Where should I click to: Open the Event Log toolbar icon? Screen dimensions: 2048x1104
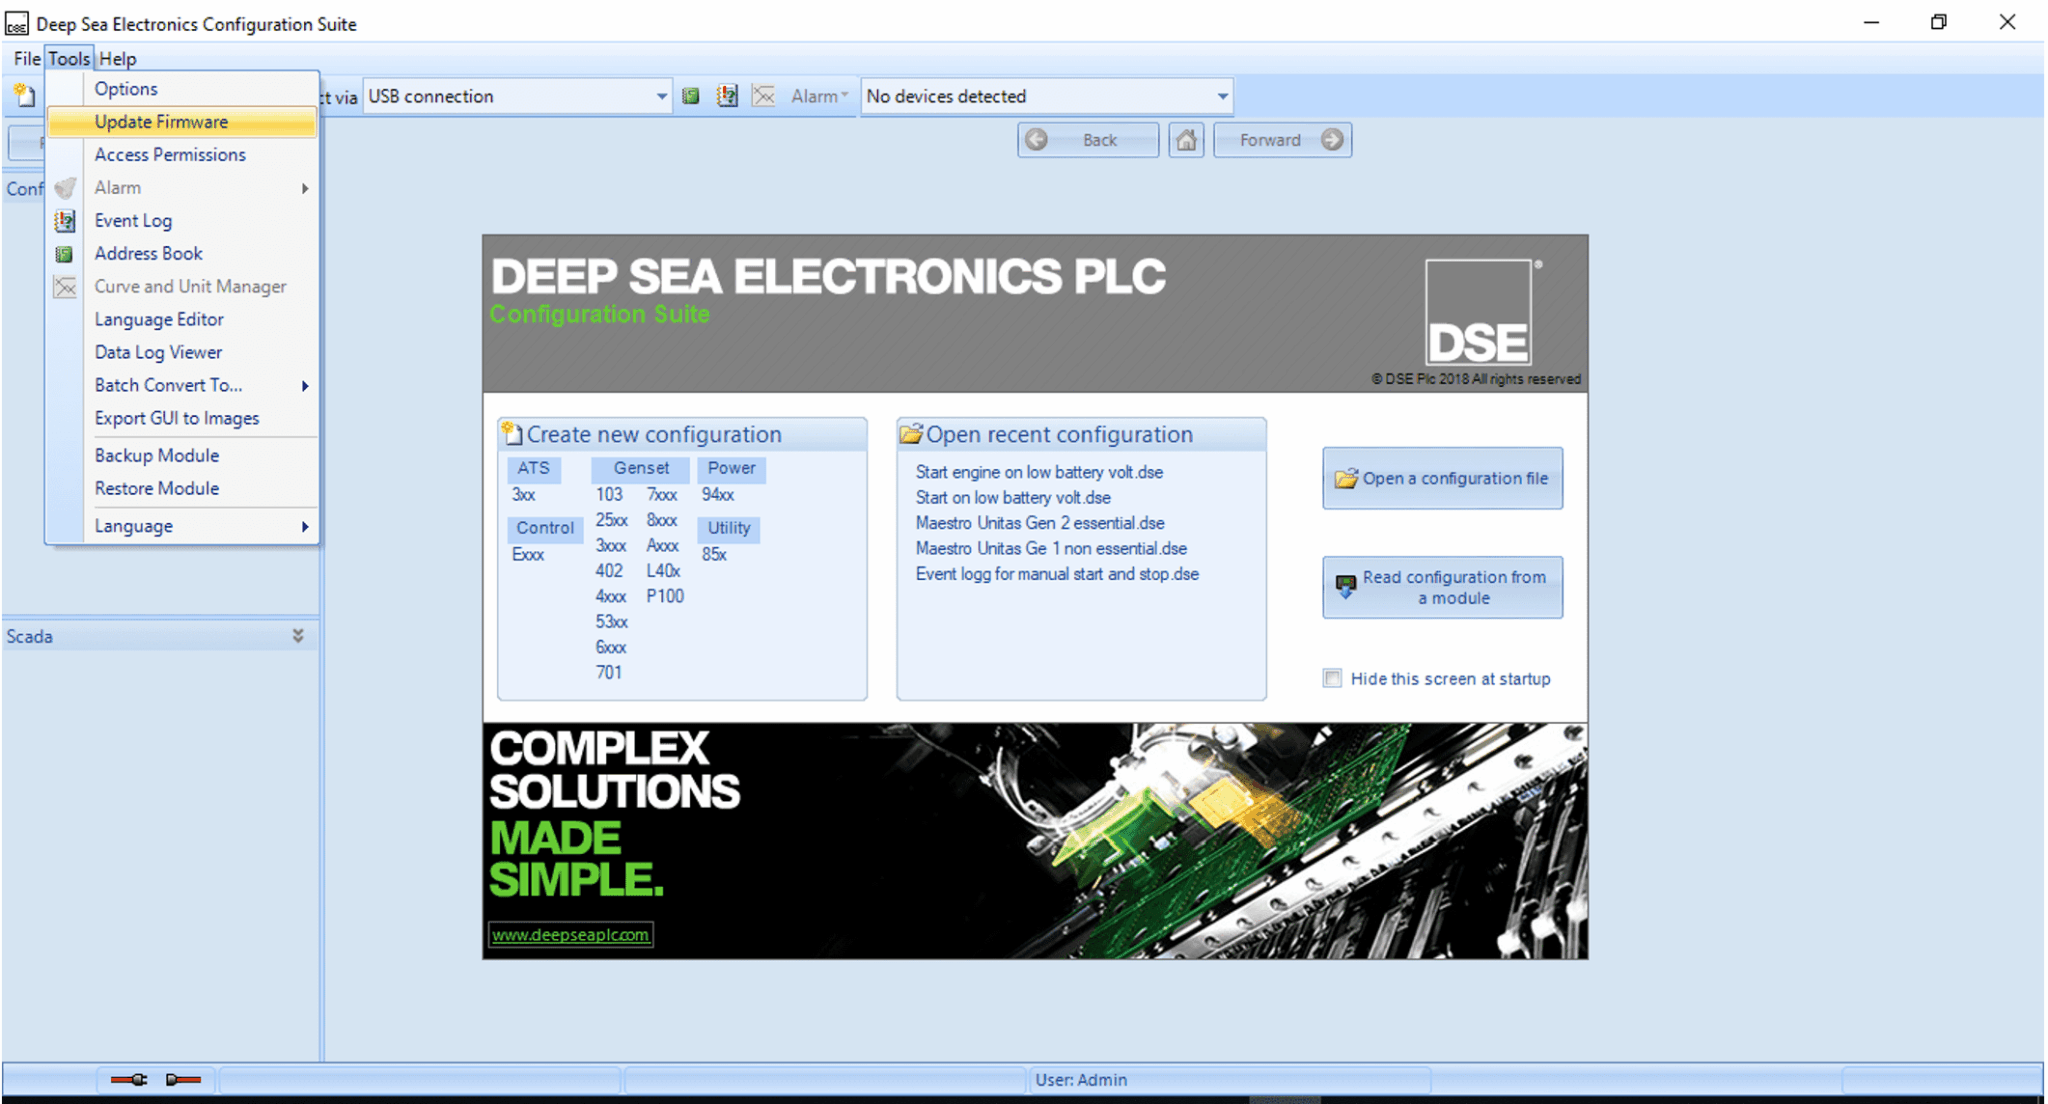[x=727, y=96]
